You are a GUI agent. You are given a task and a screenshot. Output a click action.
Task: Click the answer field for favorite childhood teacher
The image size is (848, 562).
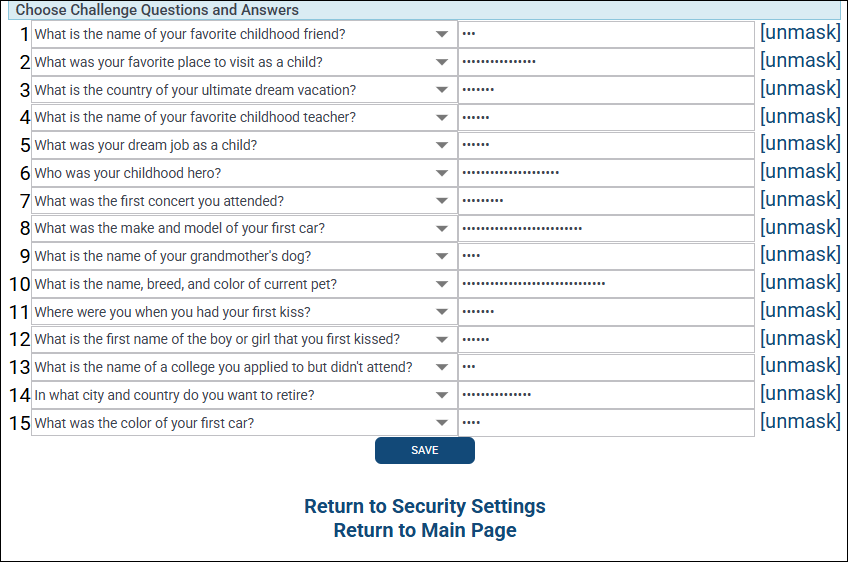pos(606,117)
